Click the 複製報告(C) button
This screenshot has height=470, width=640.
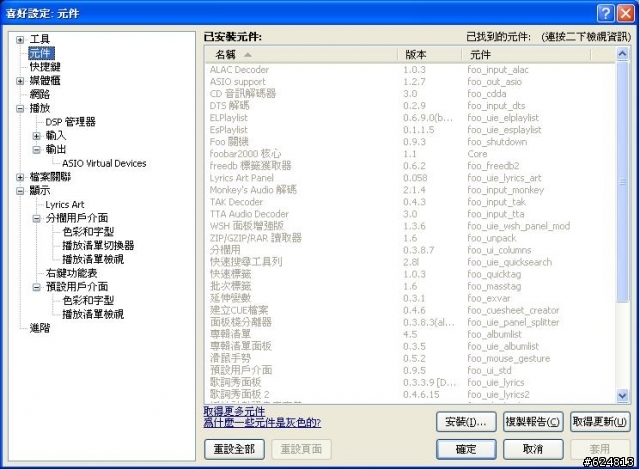533,422
